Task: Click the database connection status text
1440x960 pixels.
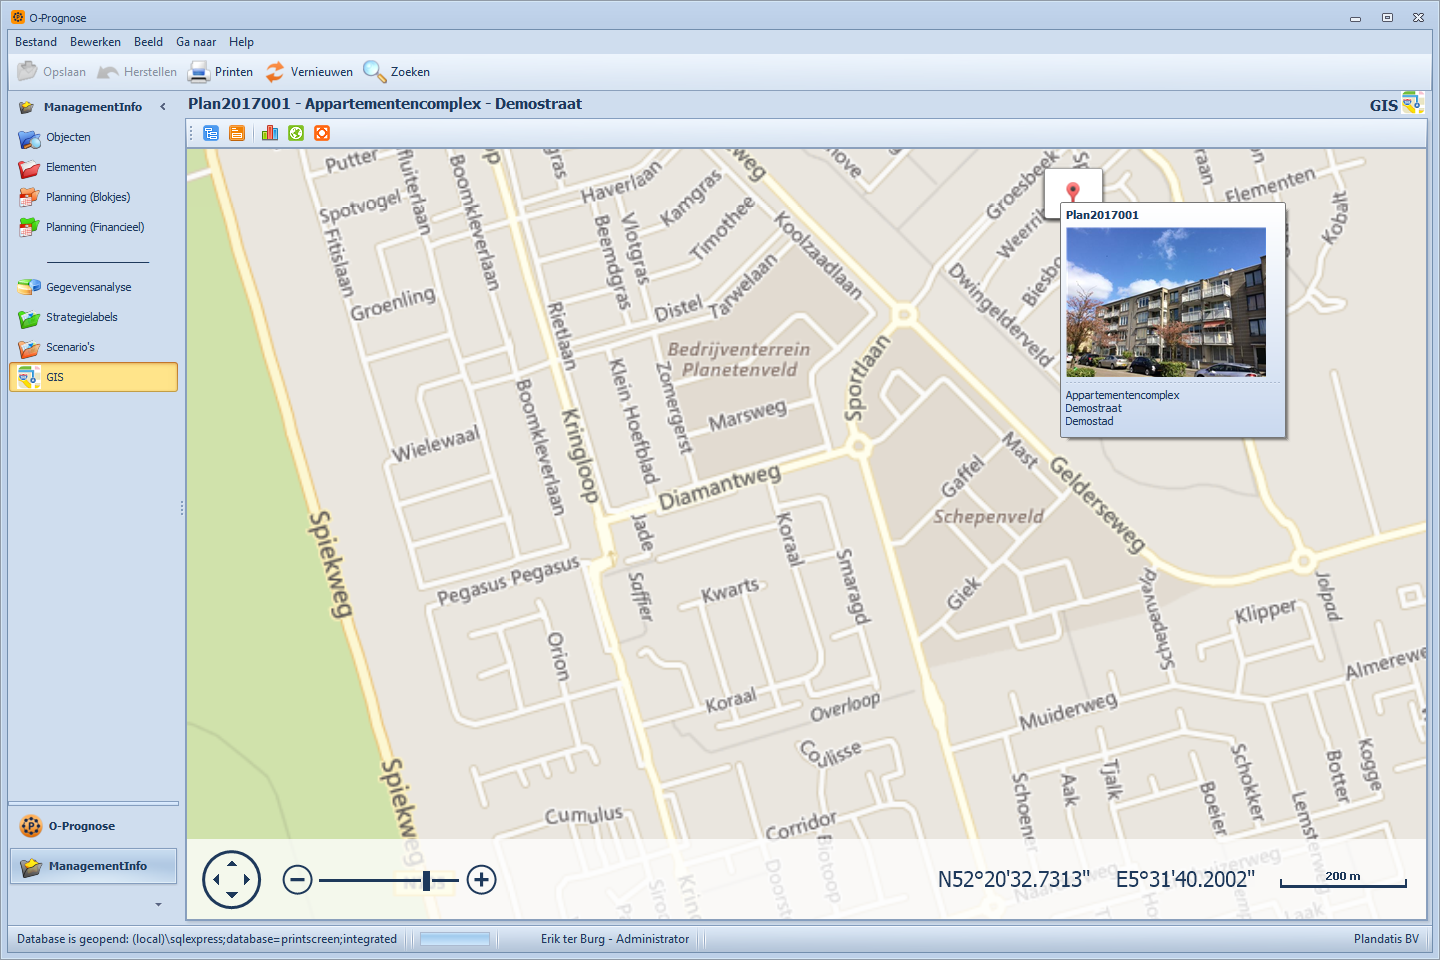Action: coord(207,939)
